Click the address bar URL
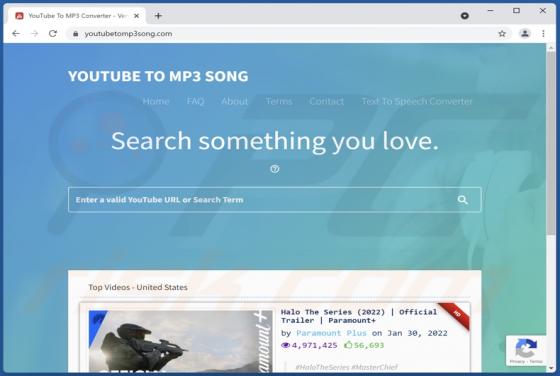560x376 pixels. pos(128,34)
